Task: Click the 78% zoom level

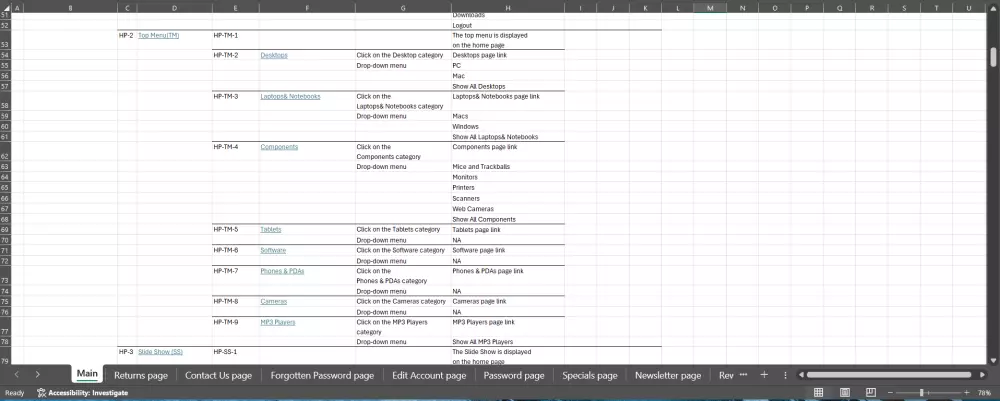Action: [x=985, y=393]
